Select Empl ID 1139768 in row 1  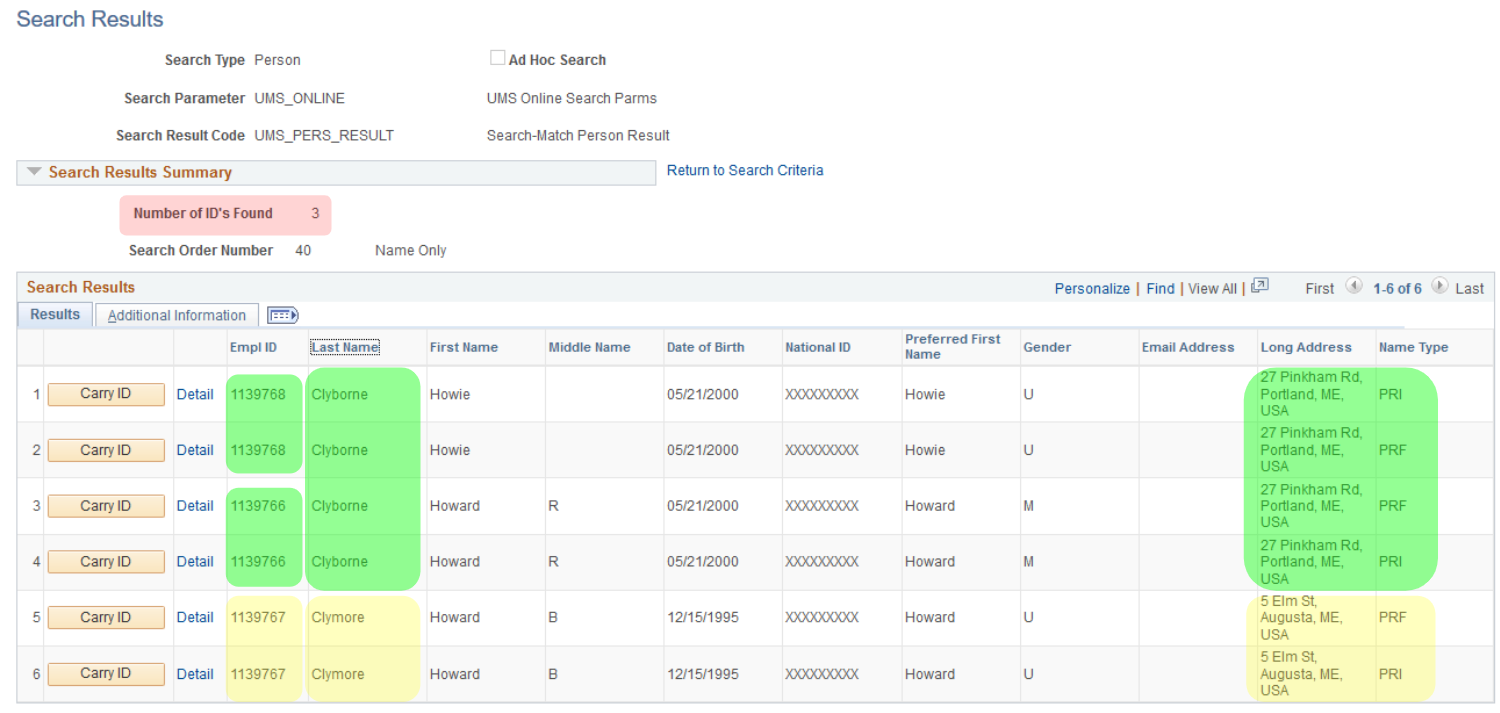click(x=257, y=394)
